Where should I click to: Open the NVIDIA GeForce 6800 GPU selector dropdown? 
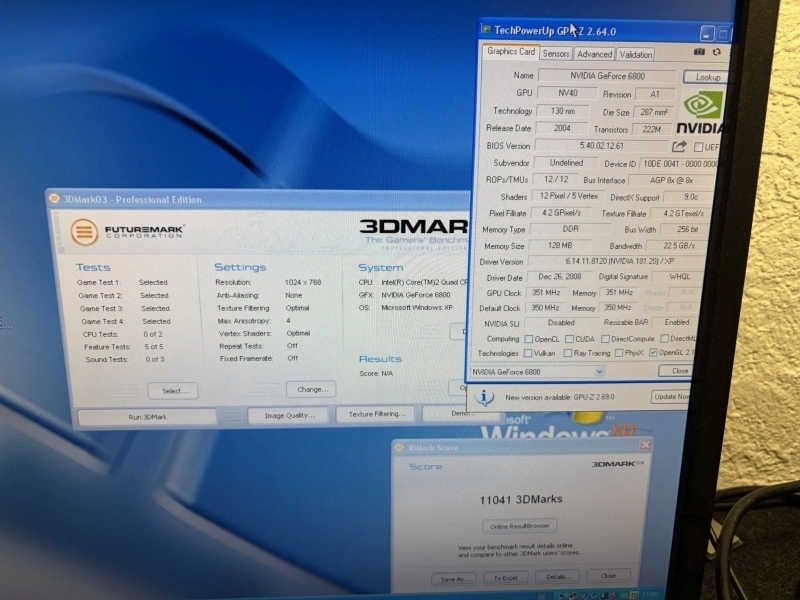pyautogui.click(x=599, y=372)
